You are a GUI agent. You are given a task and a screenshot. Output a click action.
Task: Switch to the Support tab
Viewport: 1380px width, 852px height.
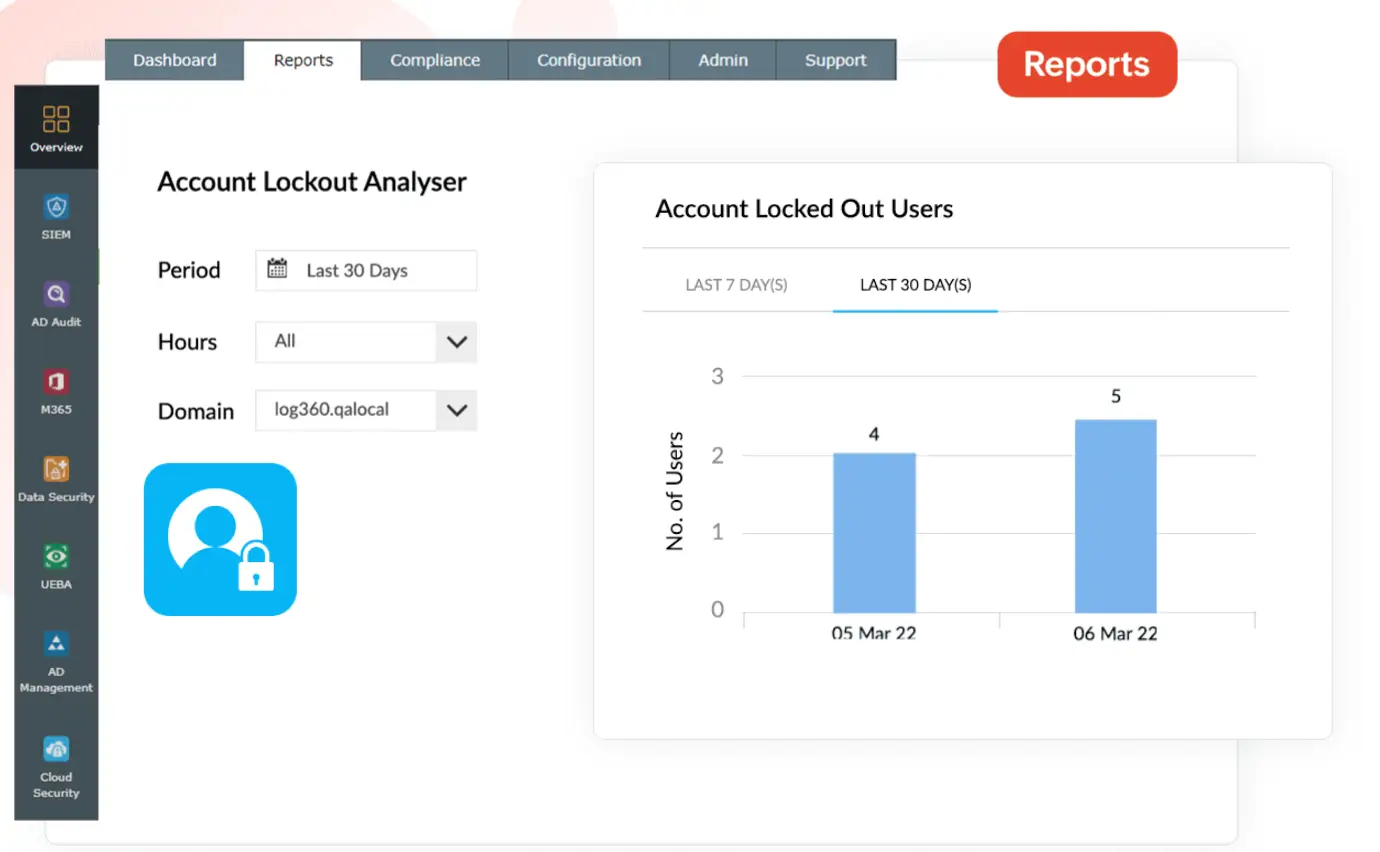[x=836, y=60]
